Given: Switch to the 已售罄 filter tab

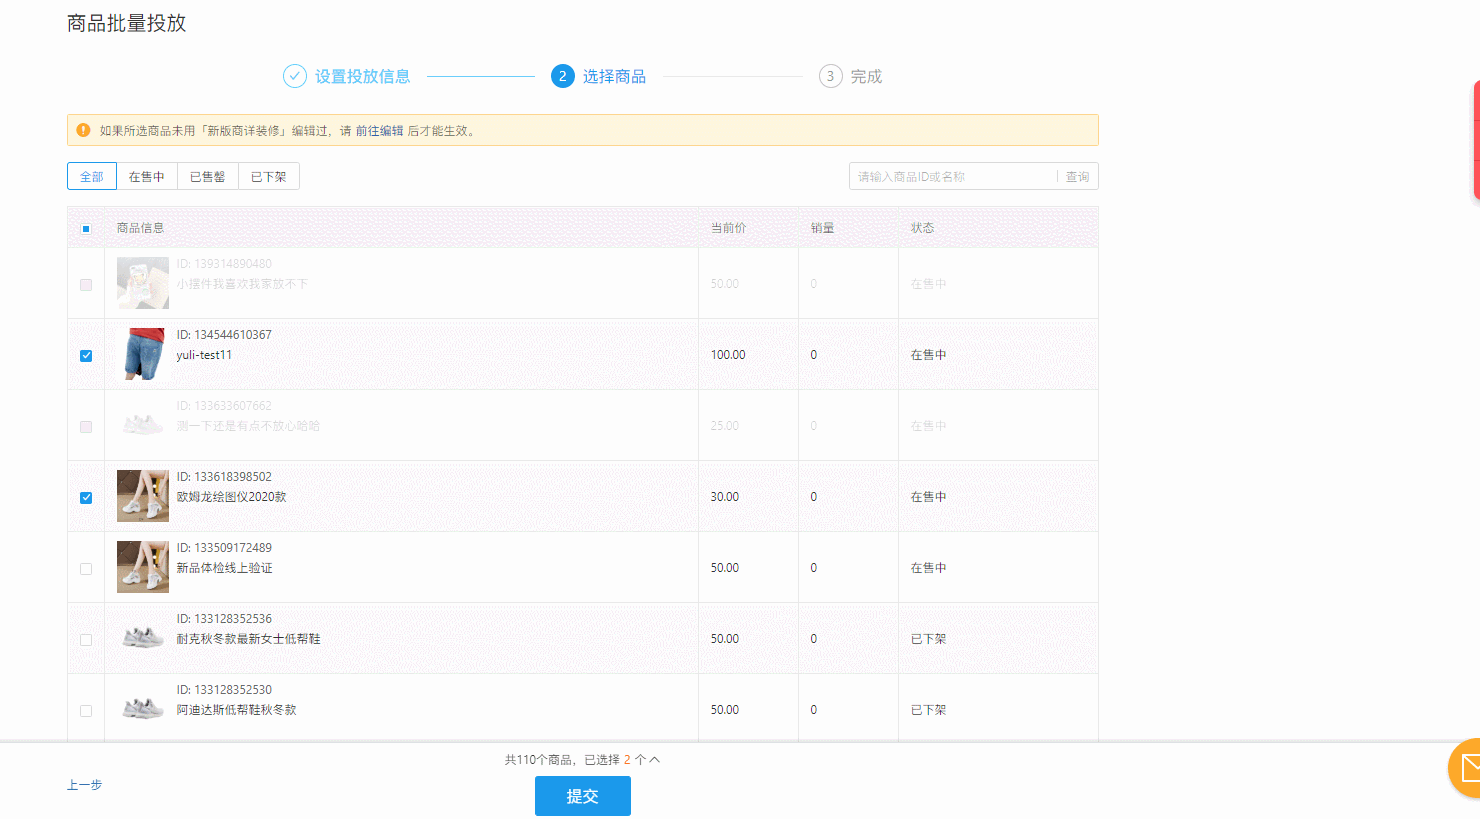Looking at the screenshot, I should coord(208,176).
